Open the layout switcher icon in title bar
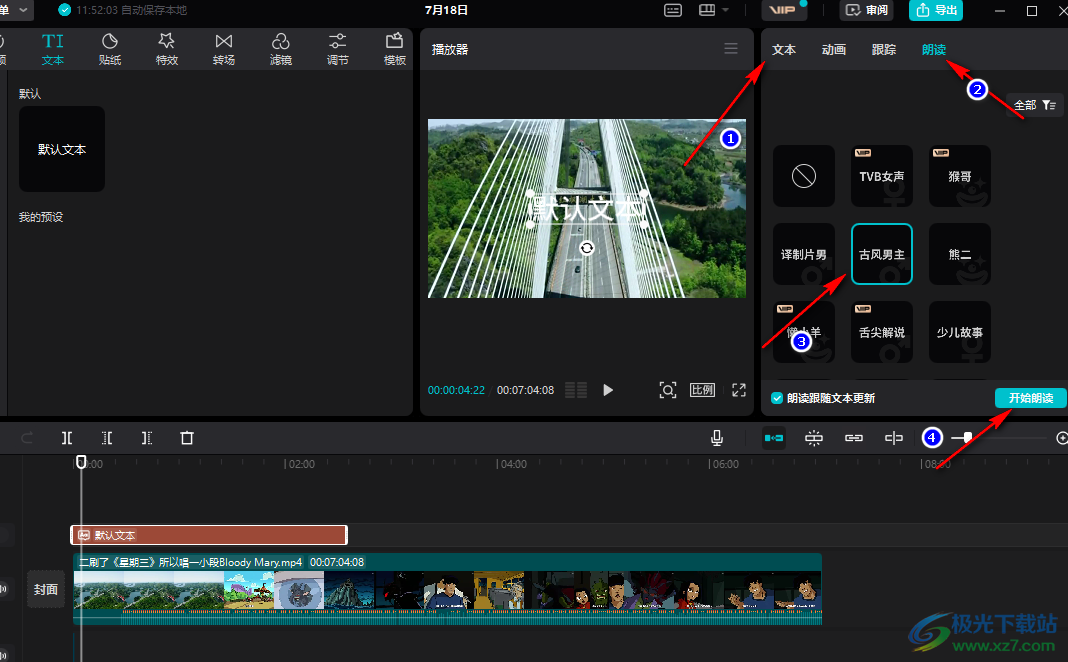This screenshot has height=662, width=1068. (x=707, y=10)
